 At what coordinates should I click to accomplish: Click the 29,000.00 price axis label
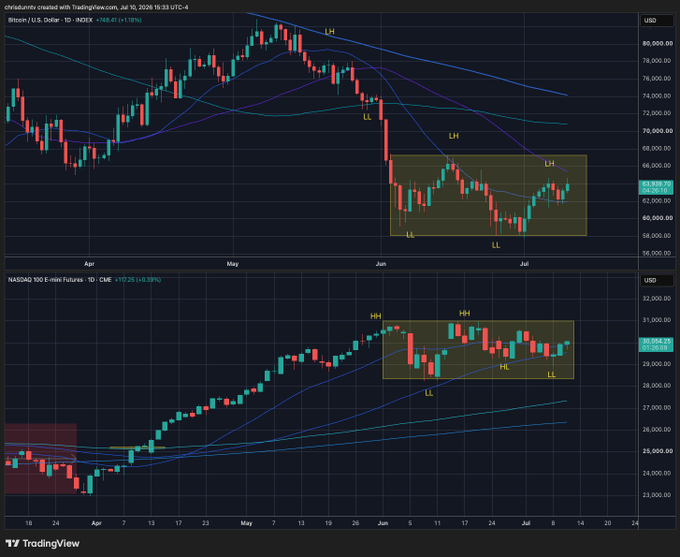(657, 364)
